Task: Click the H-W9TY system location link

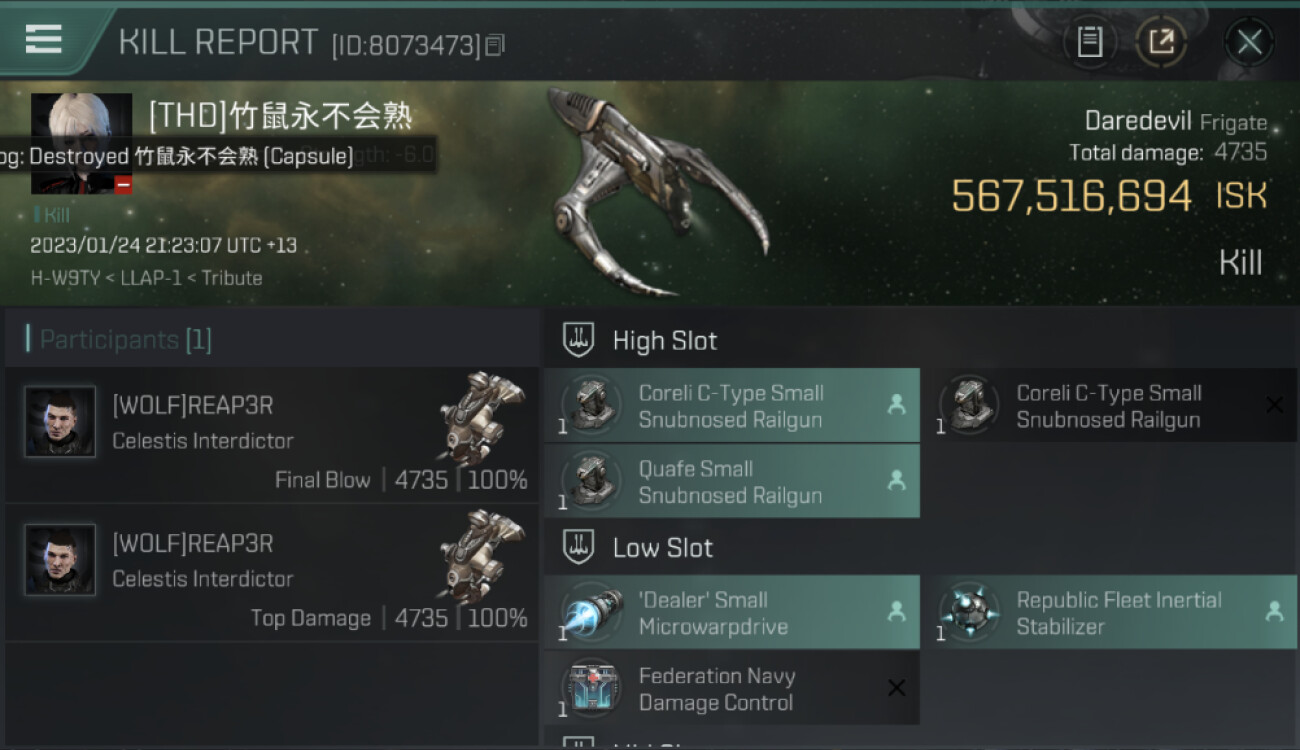Action: [63, 278]
